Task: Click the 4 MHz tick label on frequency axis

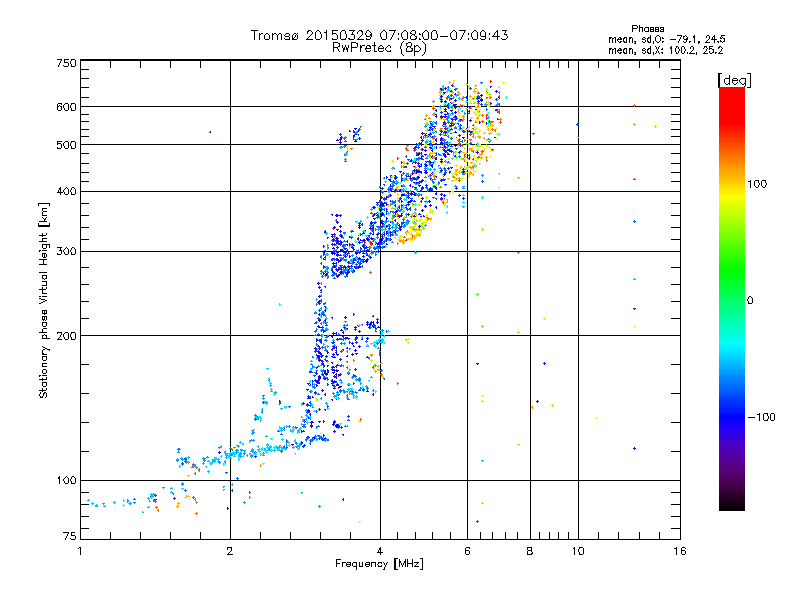Action: 380,551
